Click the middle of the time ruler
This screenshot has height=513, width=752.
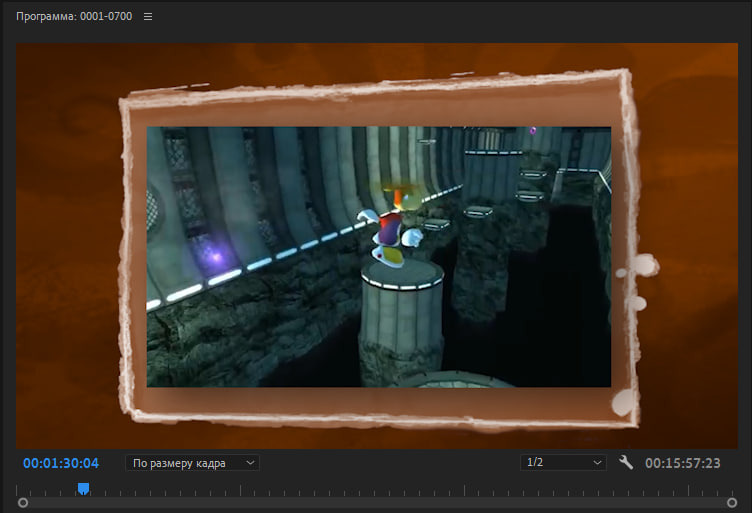coord(376,490)
